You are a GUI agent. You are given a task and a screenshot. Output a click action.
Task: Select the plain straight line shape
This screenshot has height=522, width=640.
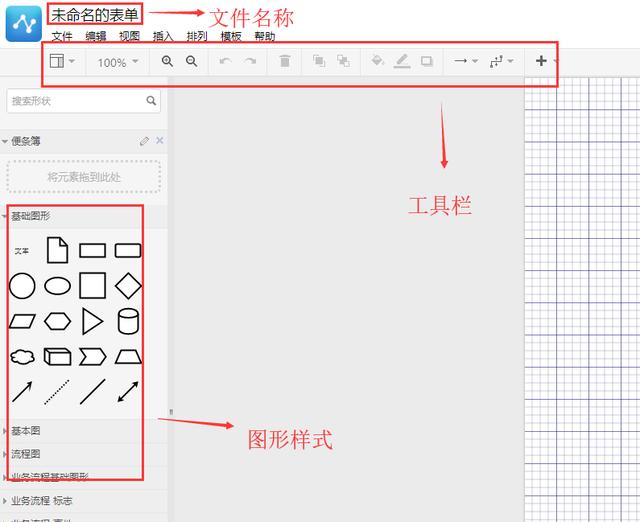click(93, 392)
